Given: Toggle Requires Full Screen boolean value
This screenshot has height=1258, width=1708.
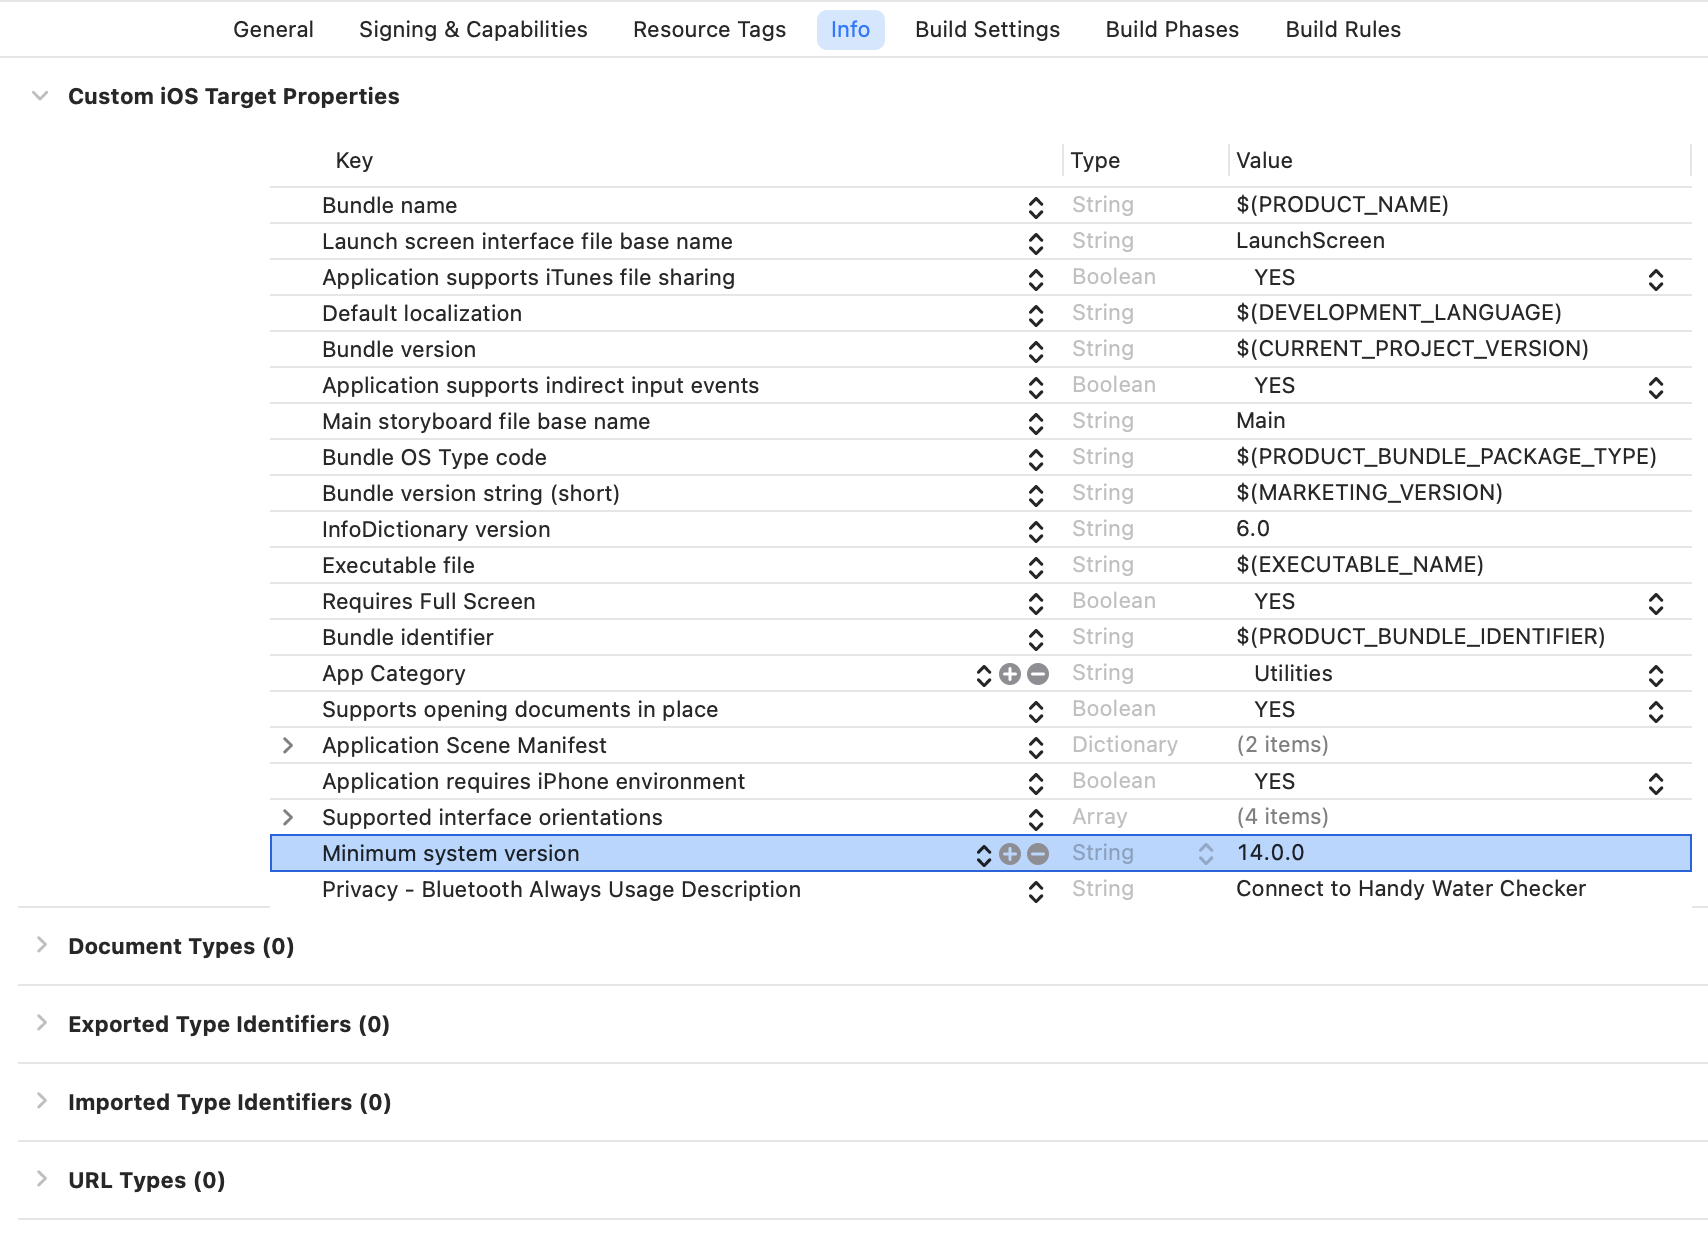Looking at the screenshot, I should point(1656,603).
